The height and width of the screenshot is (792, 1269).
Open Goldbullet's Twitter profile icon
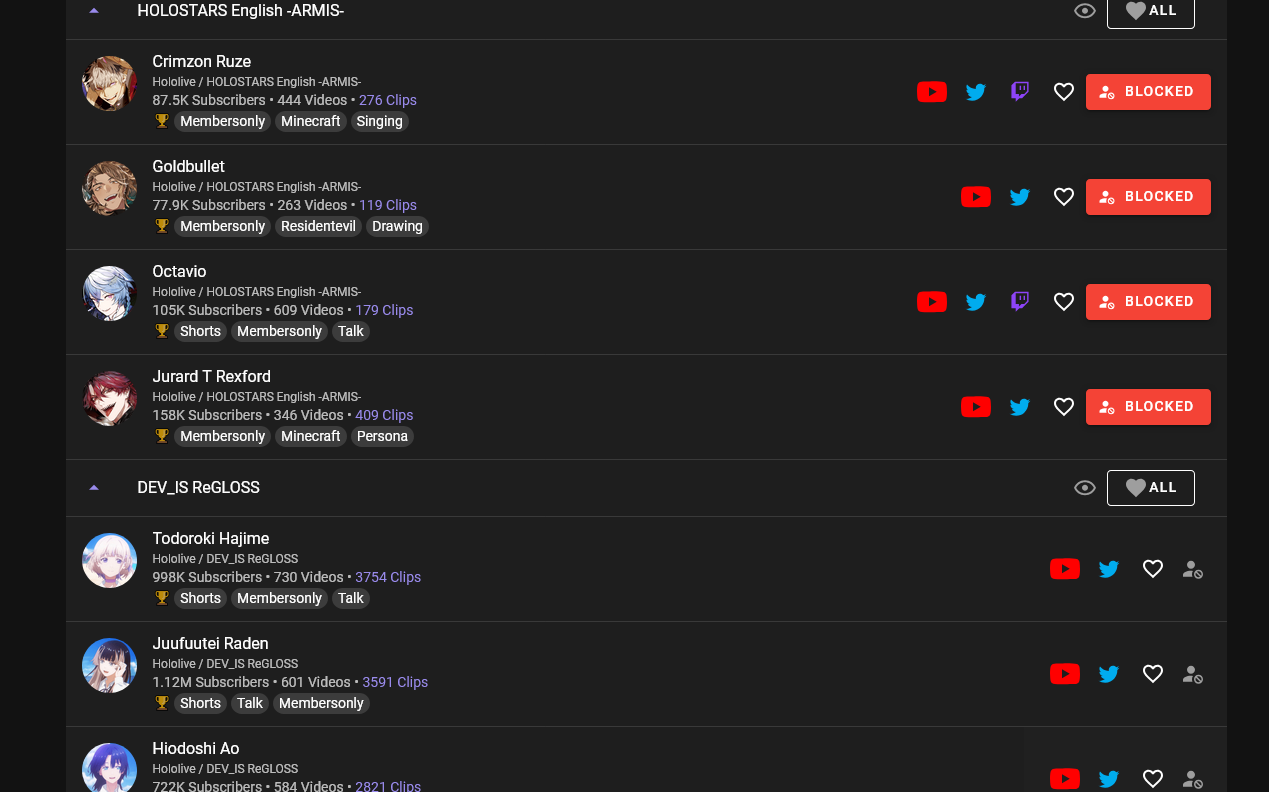coord(1020,197)
